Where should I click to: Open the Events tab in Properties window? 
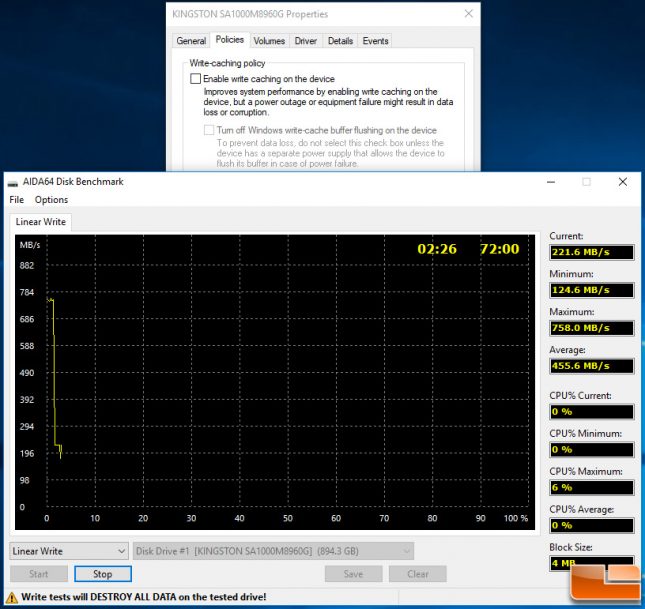coord(375,41)
